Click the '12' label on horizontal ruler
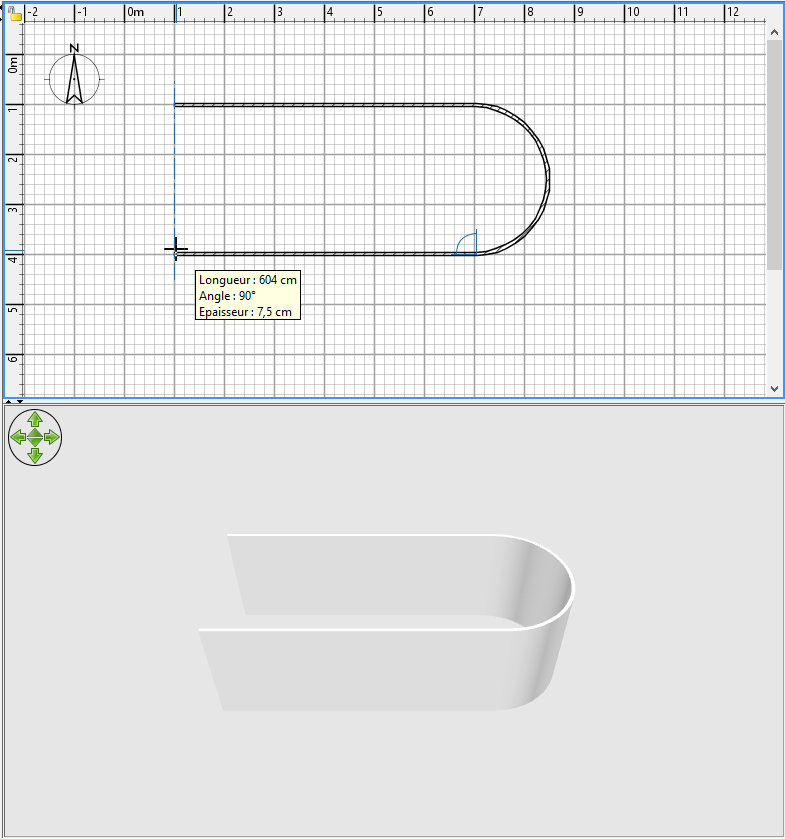This screenshot has height=839, width=785. [x=733, y=12]
